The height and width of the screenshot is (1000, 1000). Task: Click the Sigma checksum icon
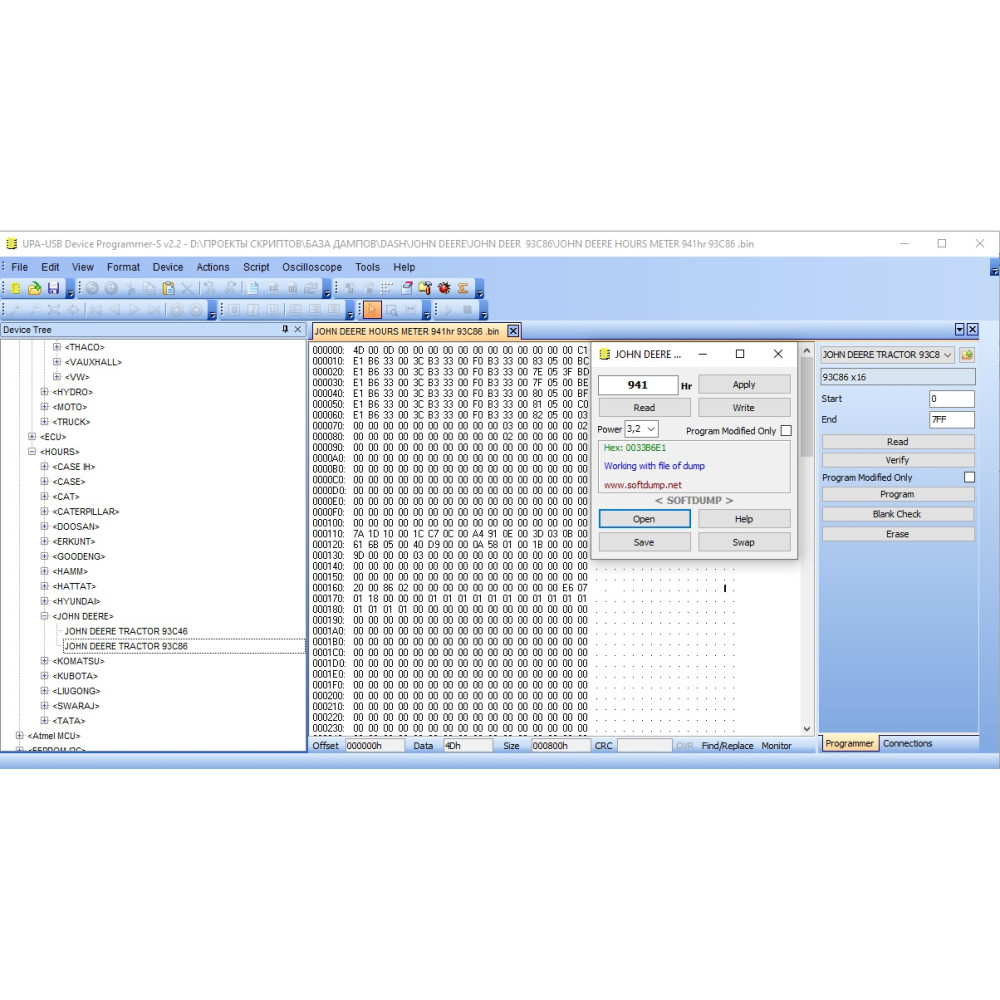[x=463, y=288]
